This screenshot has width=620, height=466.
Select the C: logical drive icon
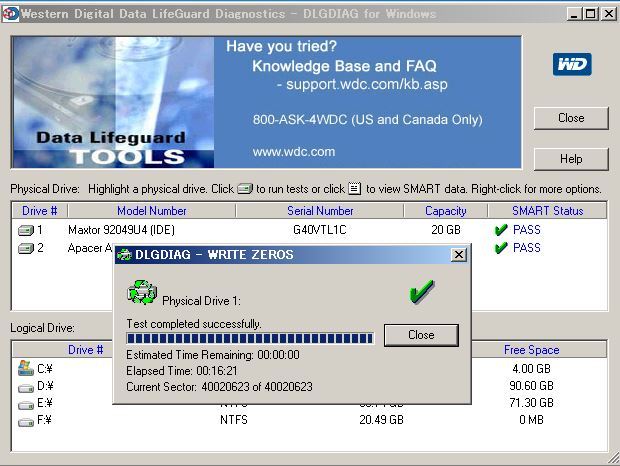pos(26,368)
